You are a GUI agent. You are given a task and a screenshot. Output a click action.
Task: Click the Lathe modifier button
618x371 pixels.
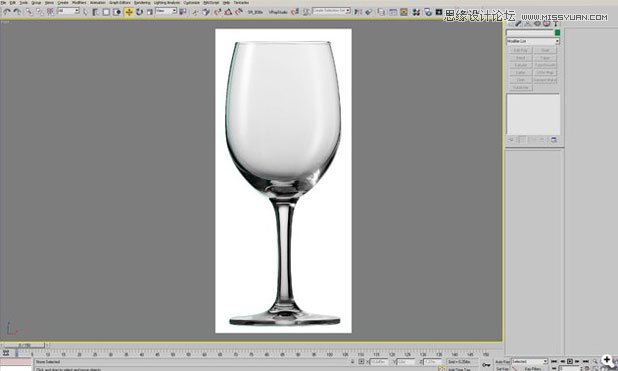click(521, 73)
